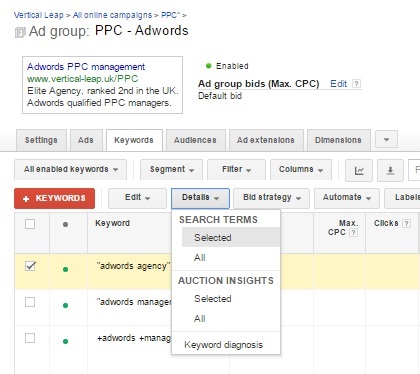Screen dimensions: 420x374
Task: Click the red + KEYWORDS button
Action: (x=54, y=198)
